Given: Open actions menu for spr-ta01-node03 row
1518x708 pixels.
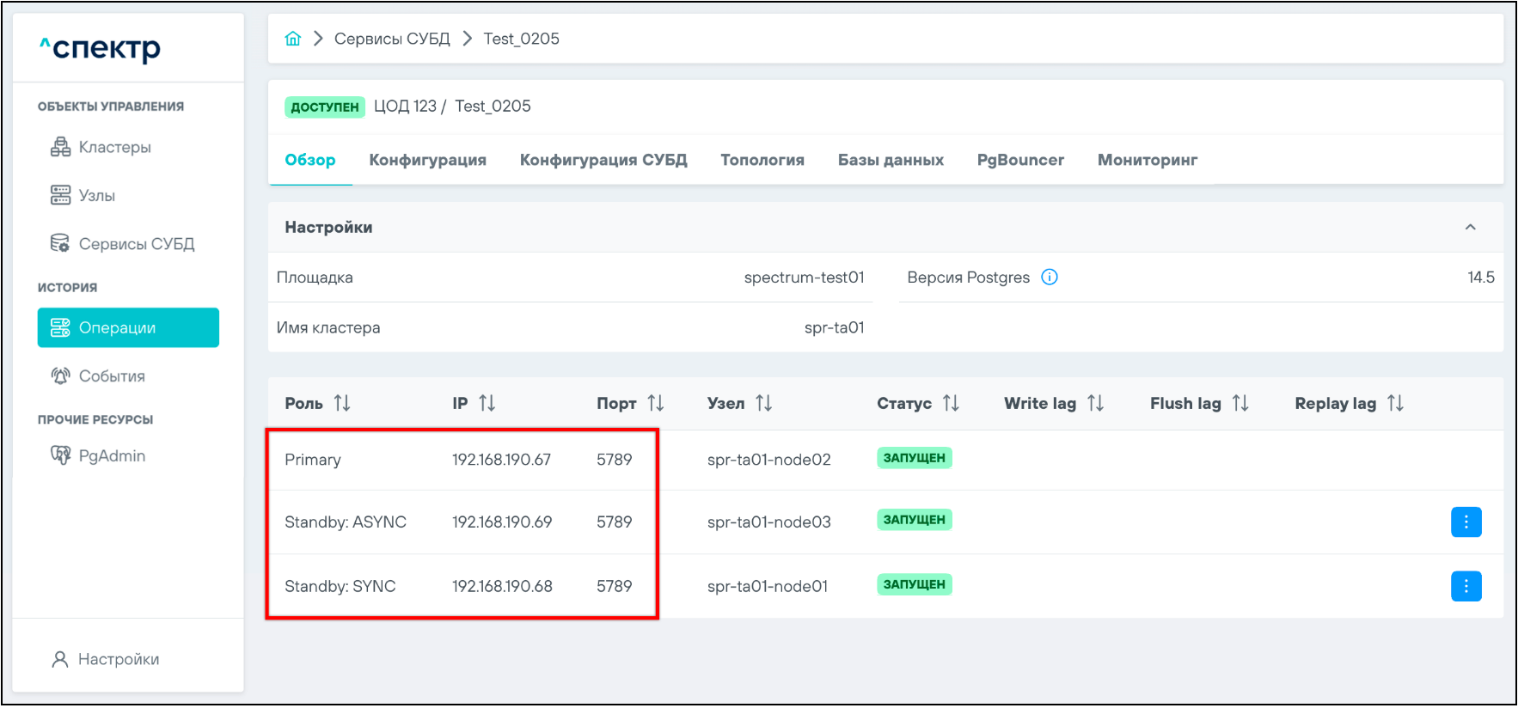Looking at the screenshot, I should click(1465, 522).
